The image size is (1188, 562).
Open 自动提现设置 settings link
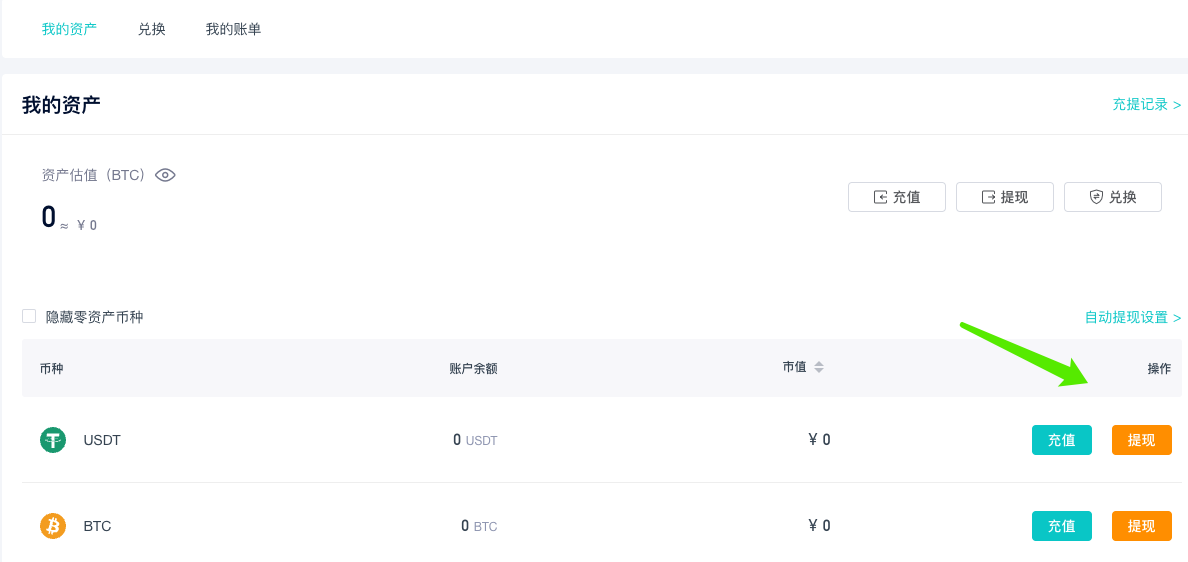[x=1133, y=317]
